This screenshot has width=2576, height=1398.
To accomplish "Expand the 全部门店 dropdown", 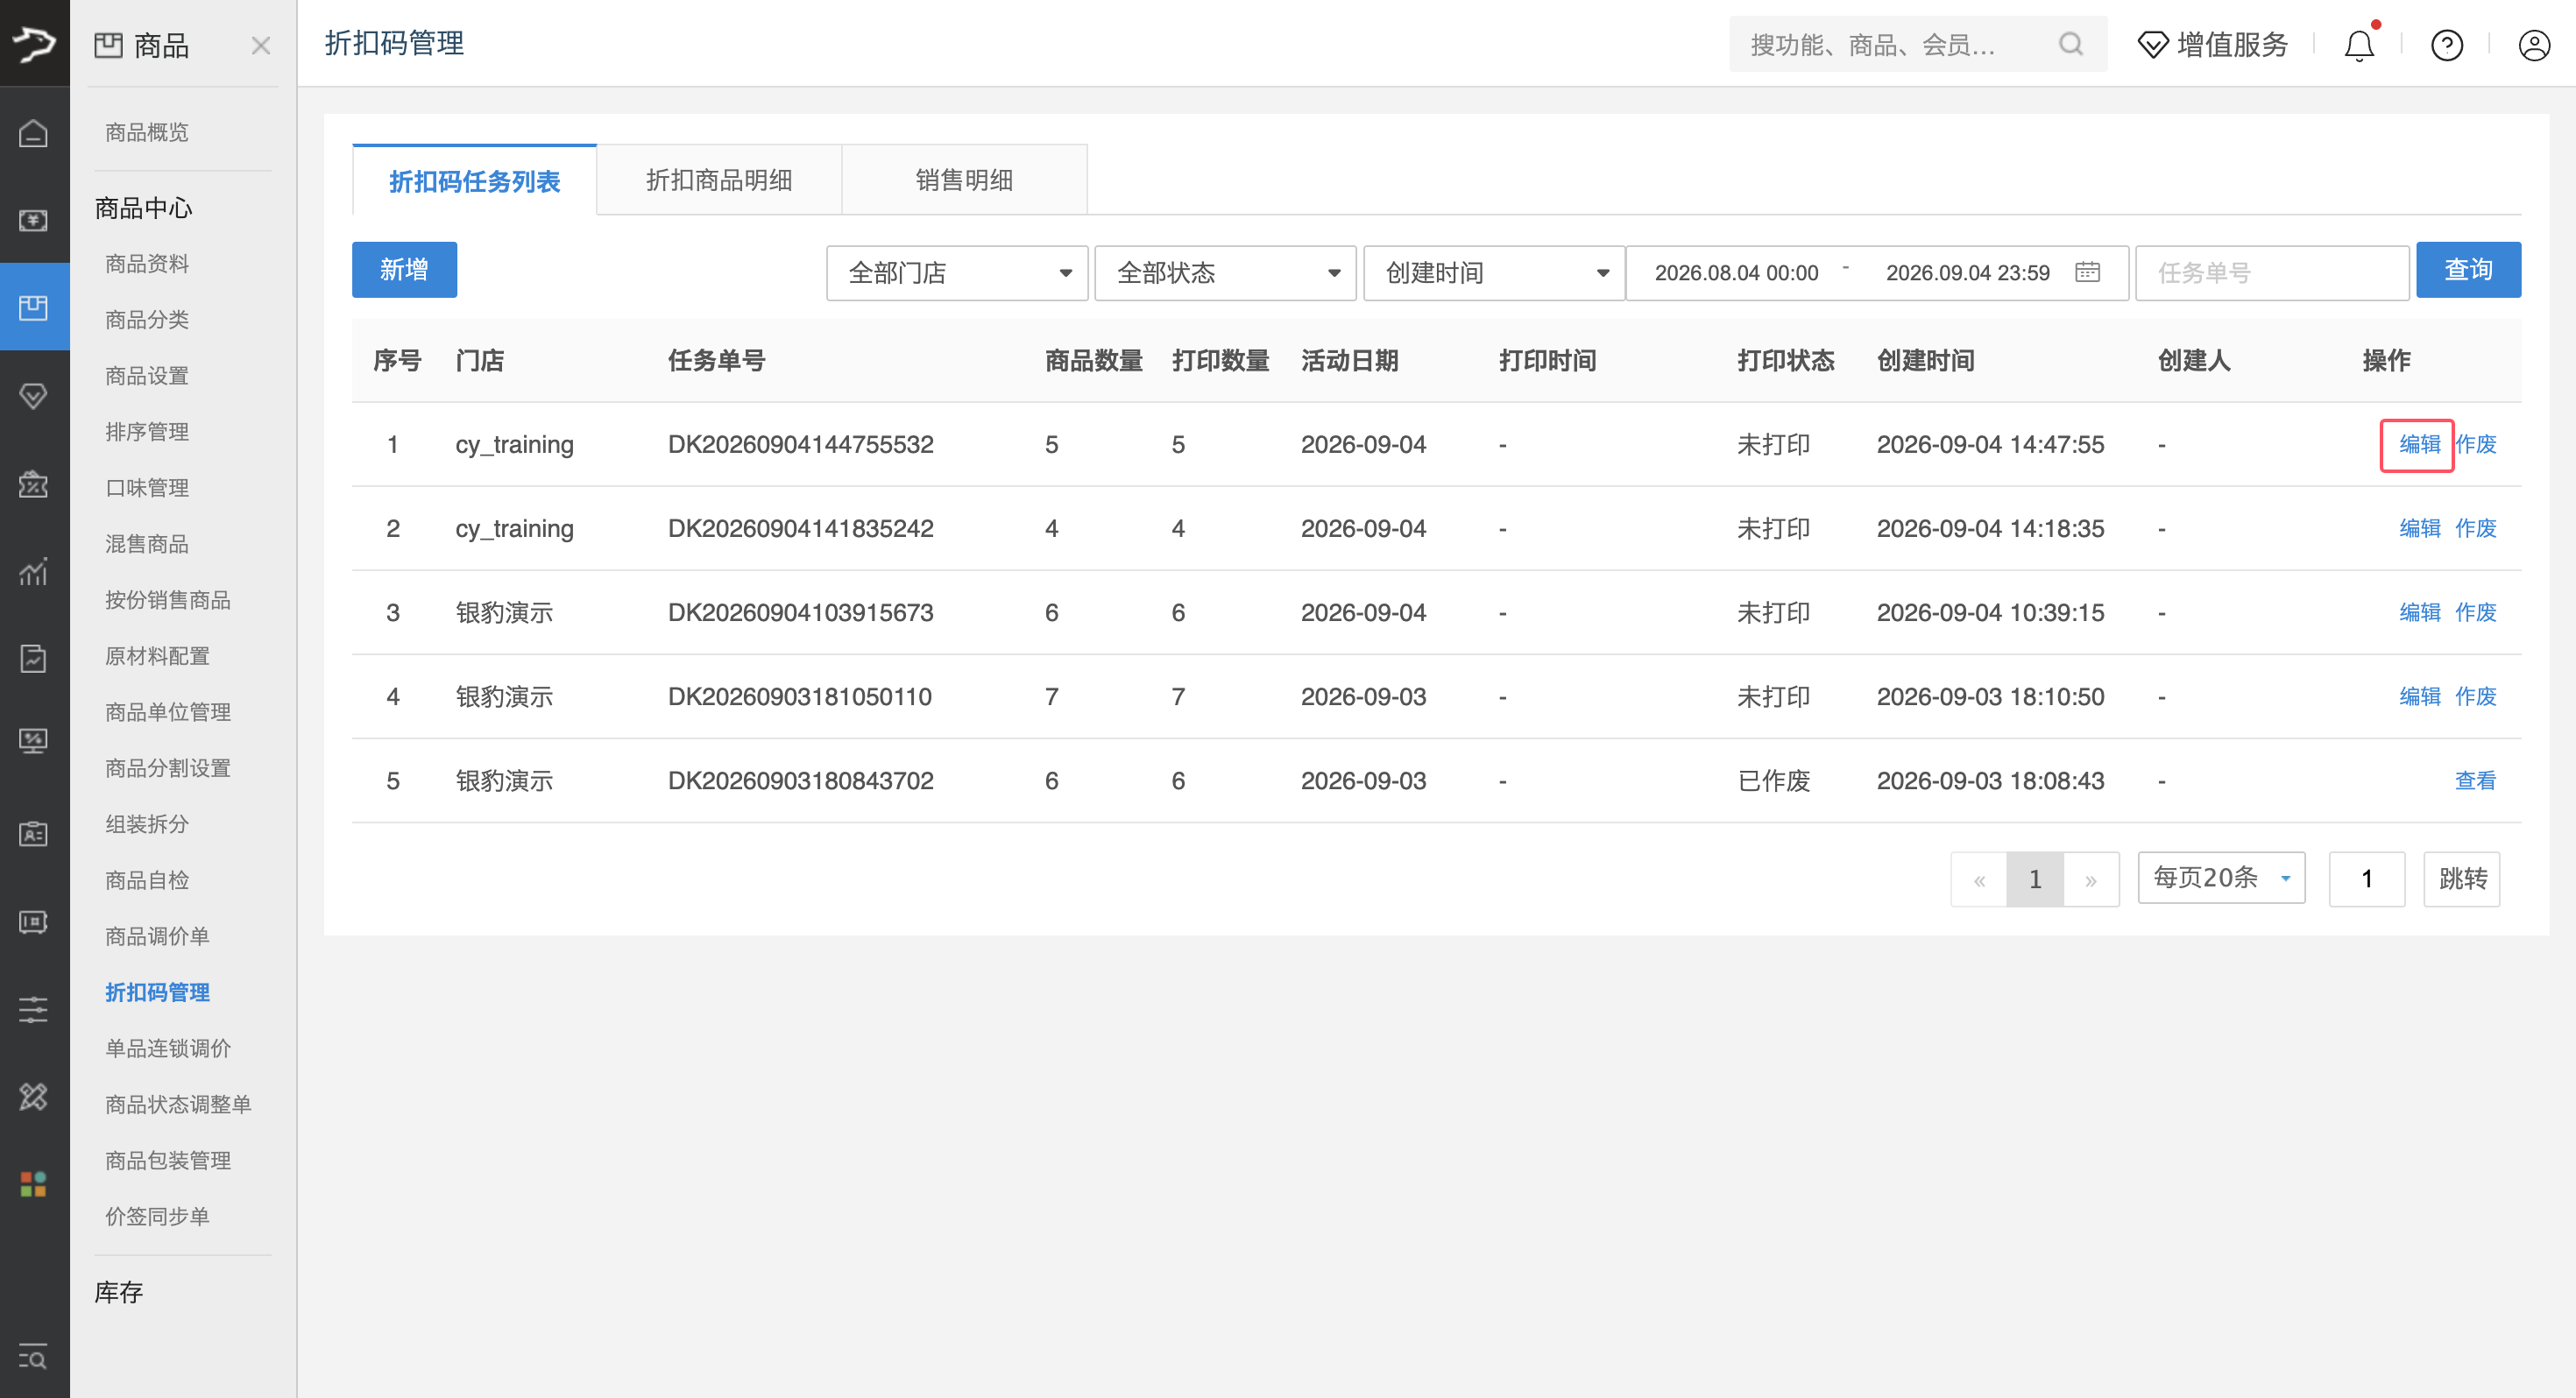I will click(x=957, y=273).
